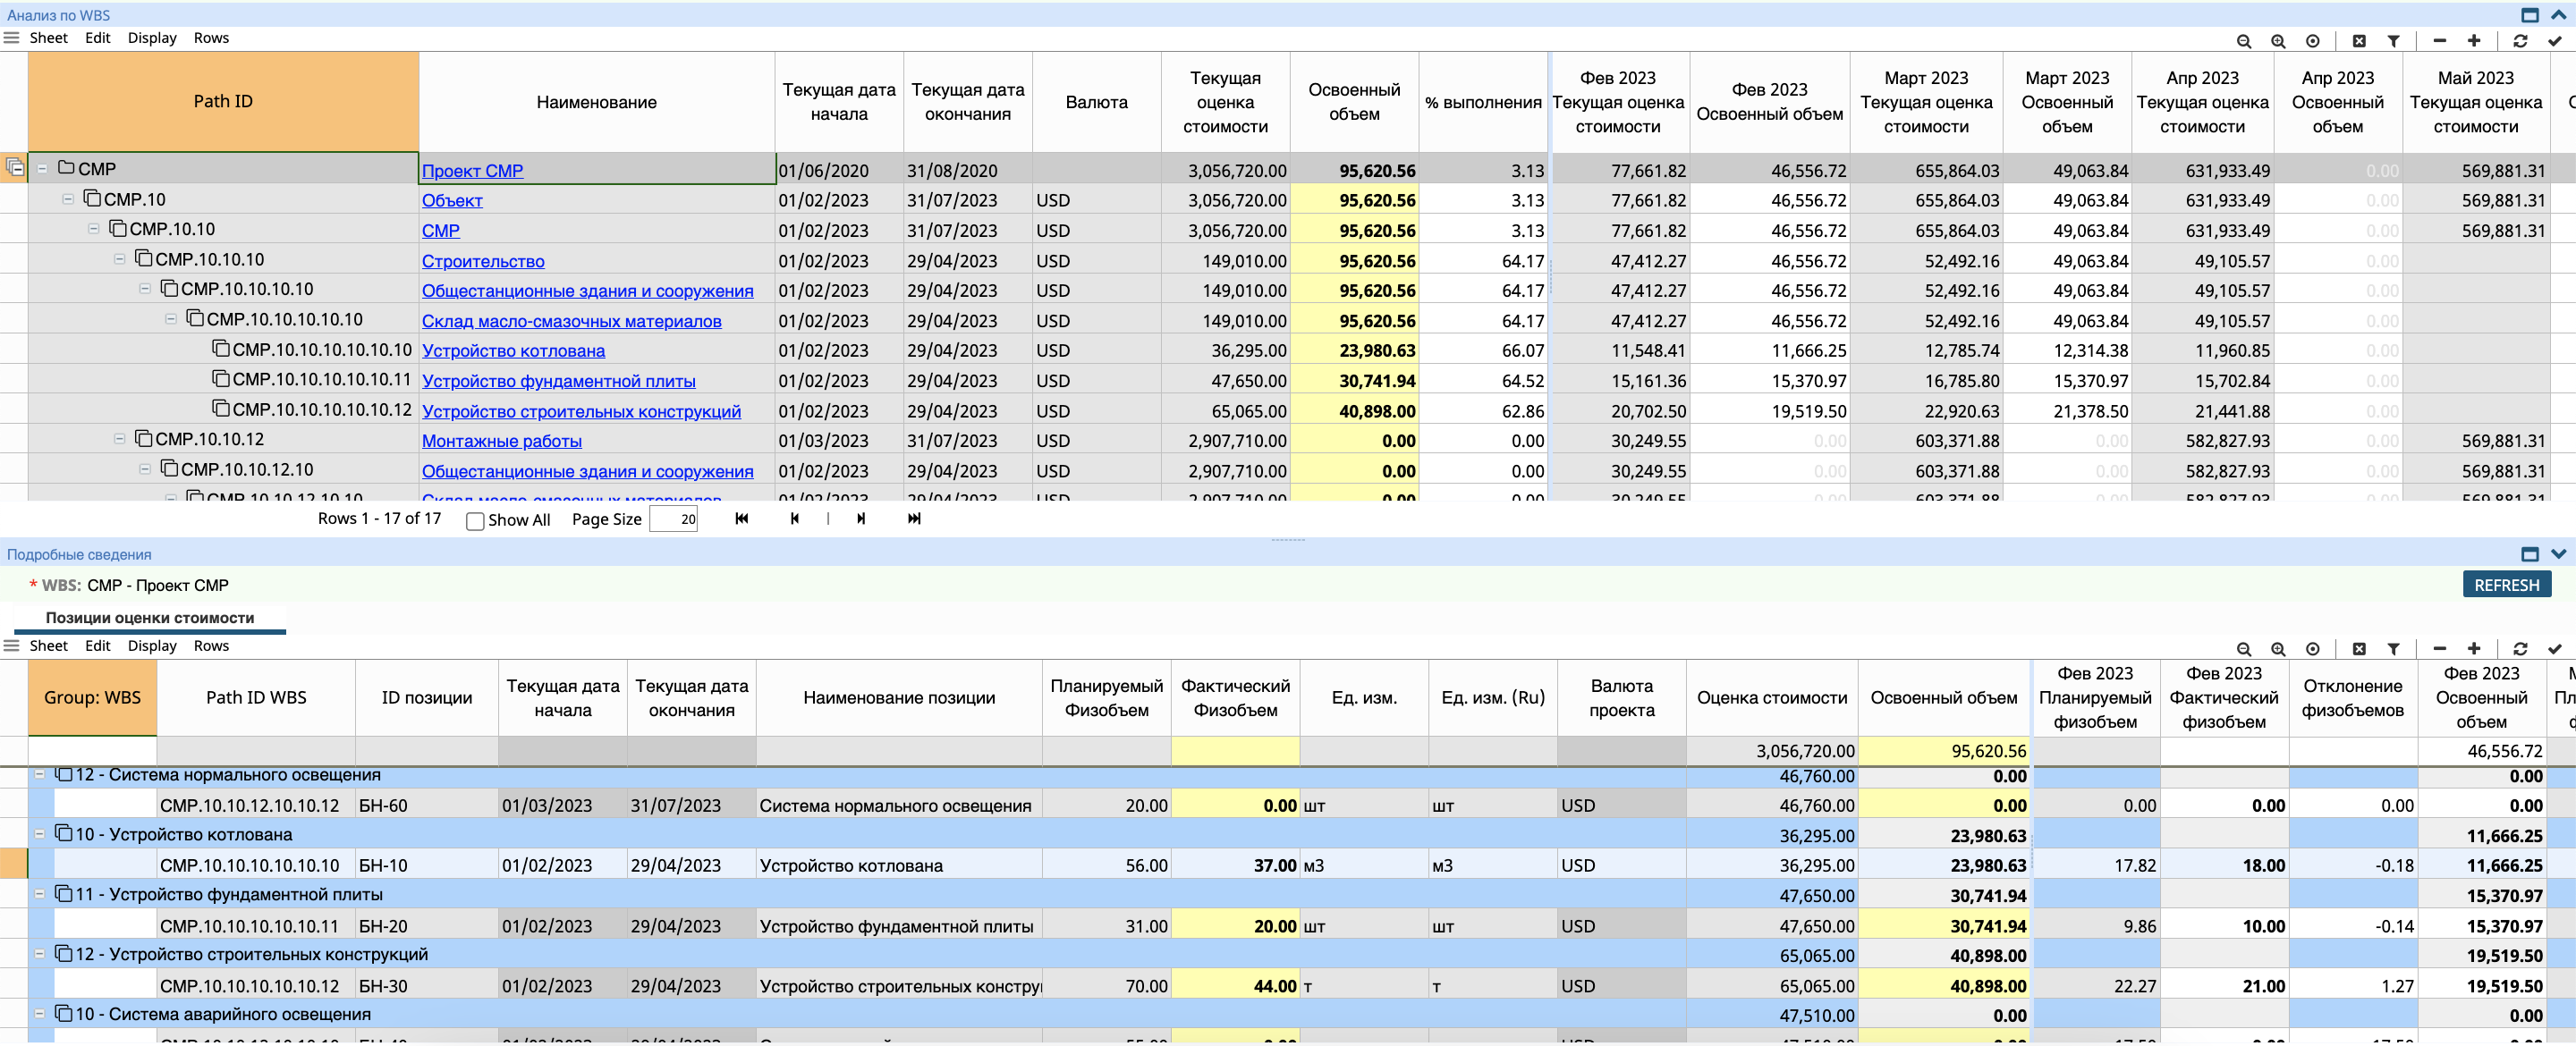
Task: Open the Объект link
Action: pos(452,201)
